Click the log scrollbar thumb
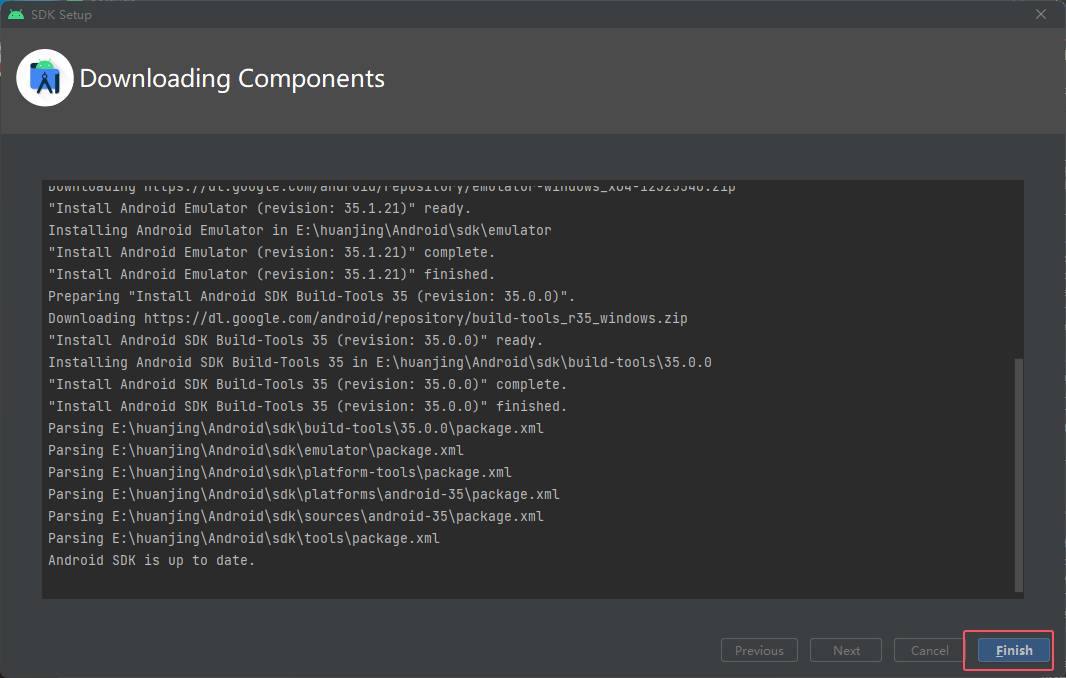This screenshot has height=678, width=1066. coord(1018,475)
